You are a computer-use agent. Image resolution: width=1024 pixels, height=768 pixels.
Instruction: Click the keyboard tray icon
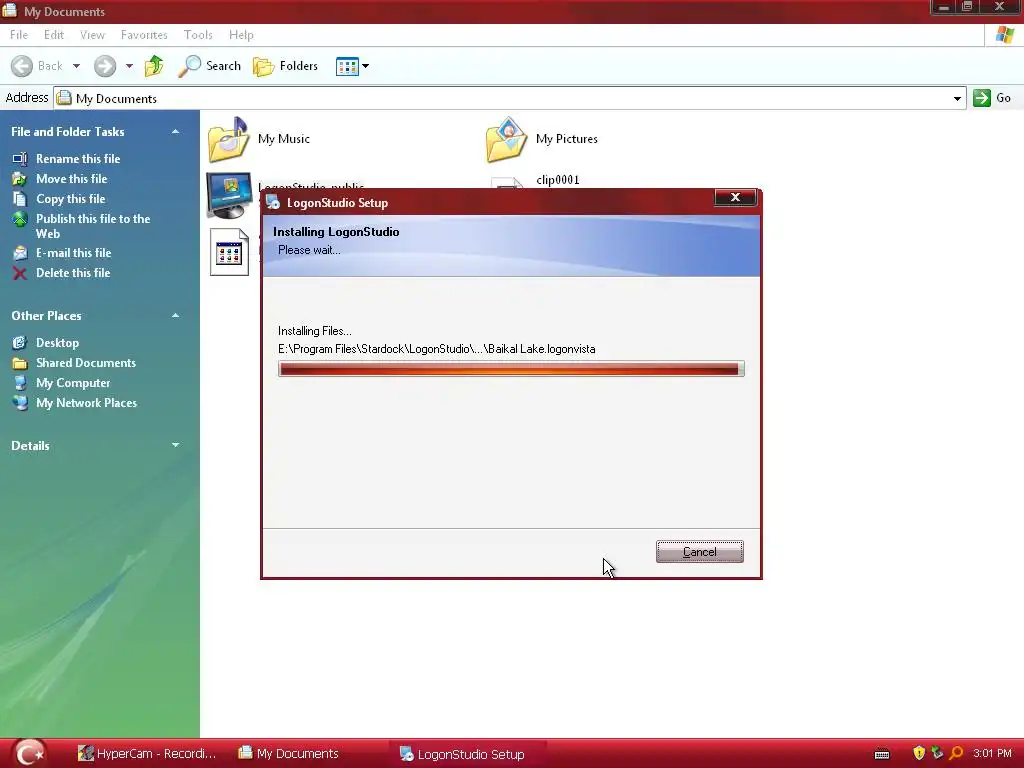tap(882, 754)
